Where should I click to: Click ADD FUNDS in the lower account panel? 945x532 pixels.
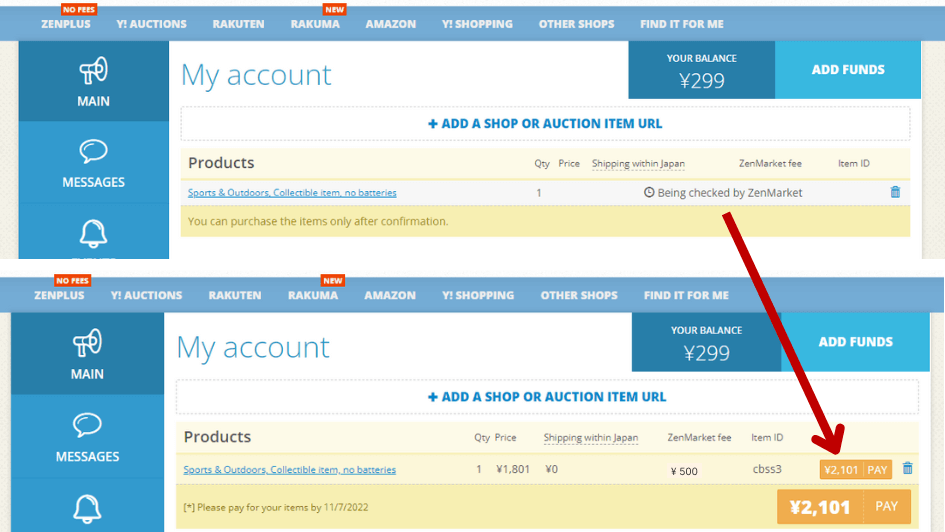coord(855,342)
